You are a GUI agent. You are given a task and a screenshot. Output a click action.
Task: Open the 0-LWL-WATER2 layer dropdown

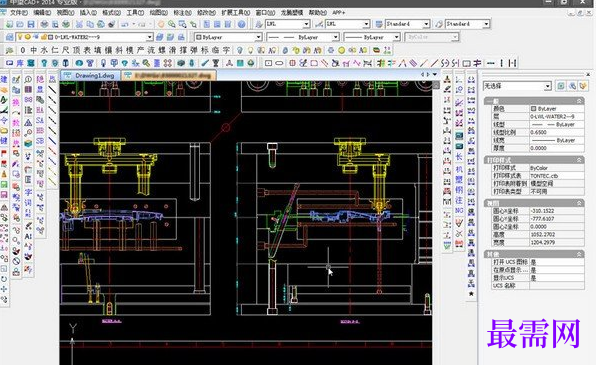coord(84,37)
